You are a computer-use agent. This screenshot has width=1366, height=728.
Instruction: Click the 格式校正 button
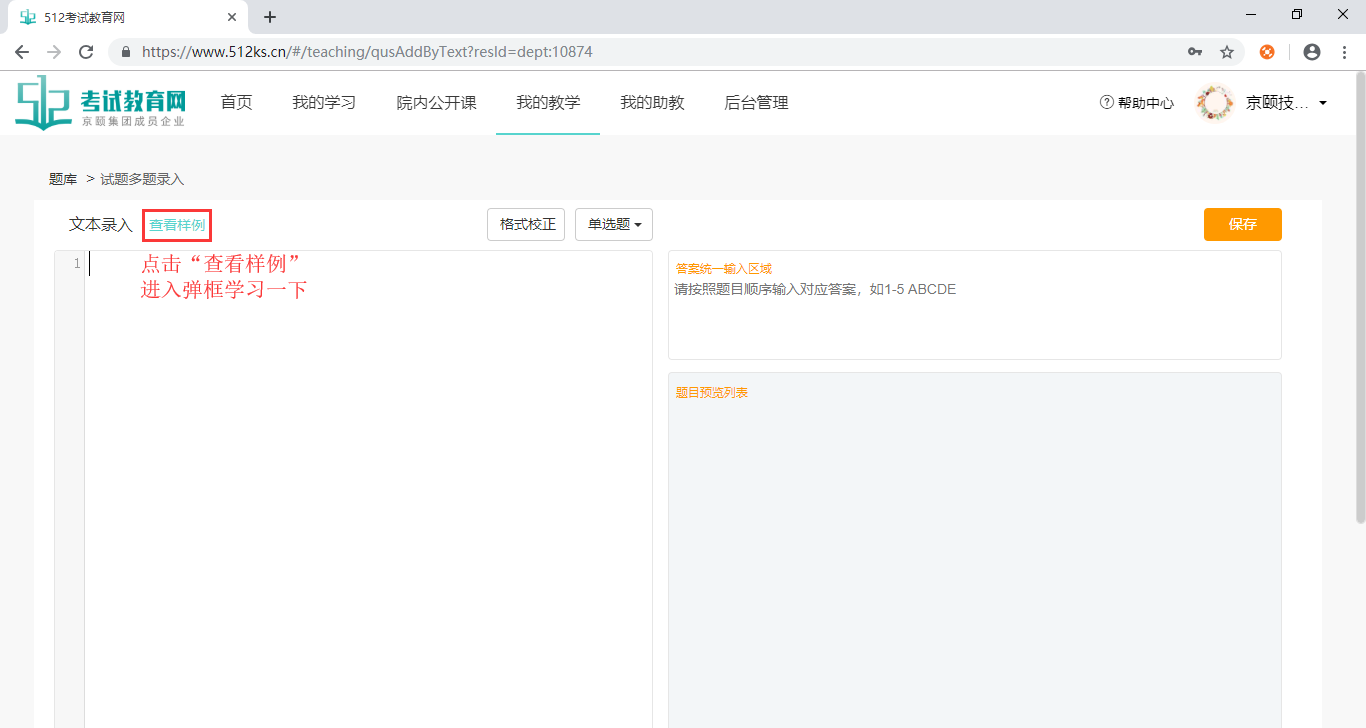point(526,225)
